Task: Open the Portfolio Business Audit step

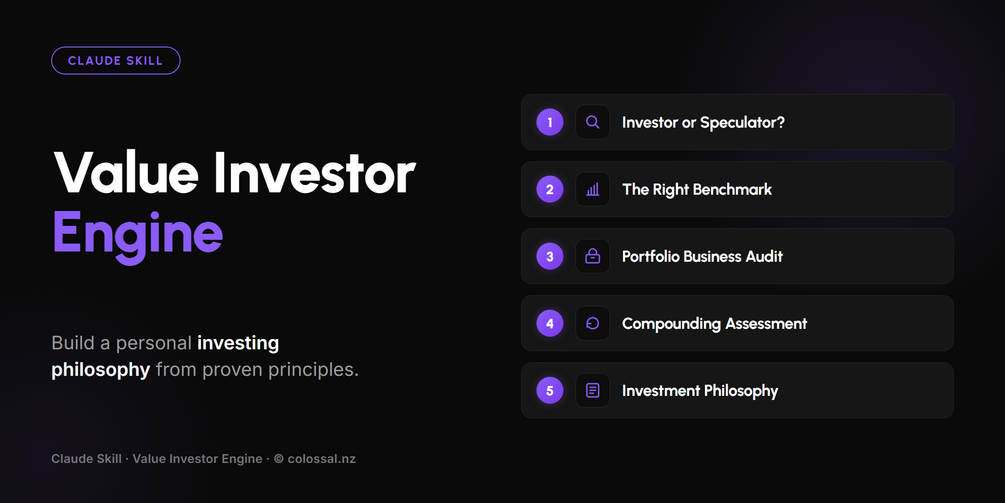Action: click(737, 256)
